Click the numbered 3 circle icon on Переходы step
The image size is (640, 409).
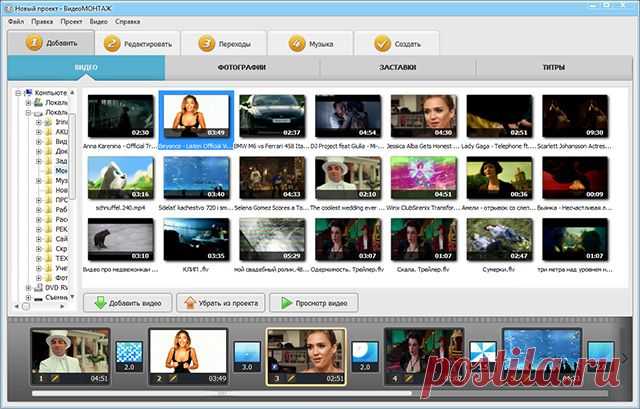pos(207,44)
